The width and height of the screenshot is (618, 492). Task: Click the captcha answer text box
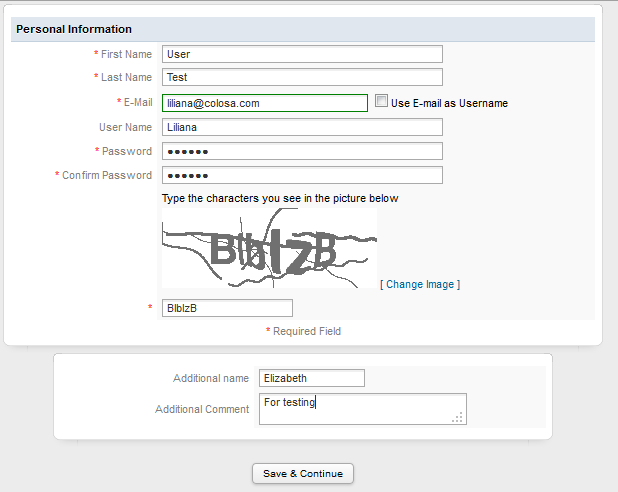point(227,308)
